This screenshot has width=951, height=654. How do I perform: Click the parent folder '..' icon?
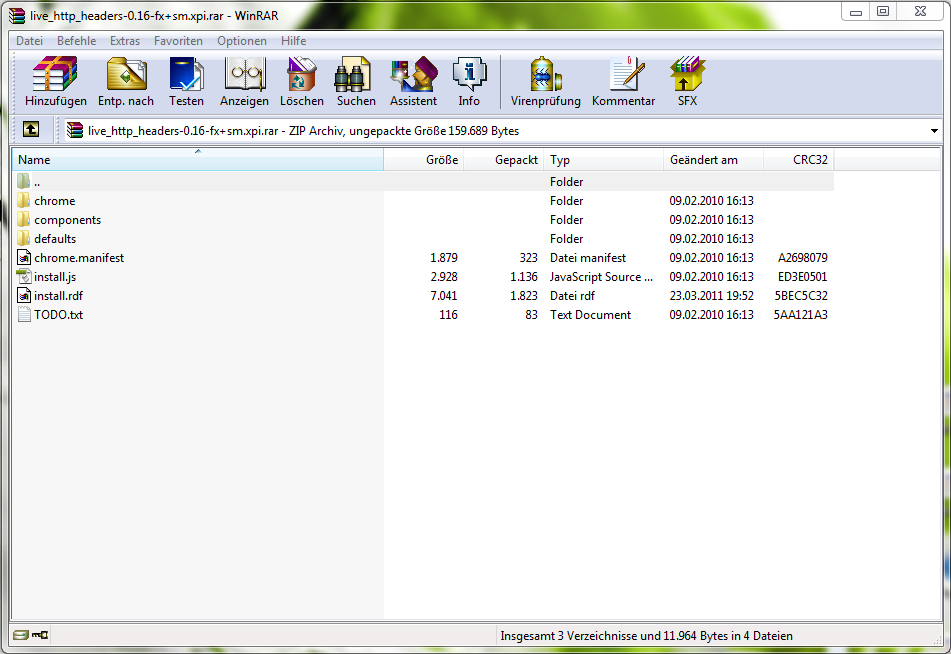(24, 181)
